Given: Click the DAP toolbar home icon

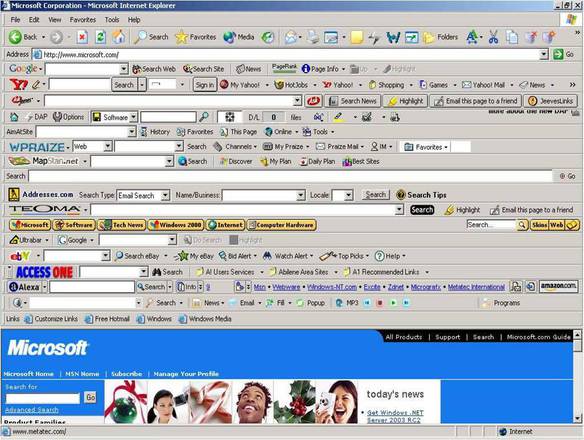Looking at the screenshot, I should pos(14,117).
